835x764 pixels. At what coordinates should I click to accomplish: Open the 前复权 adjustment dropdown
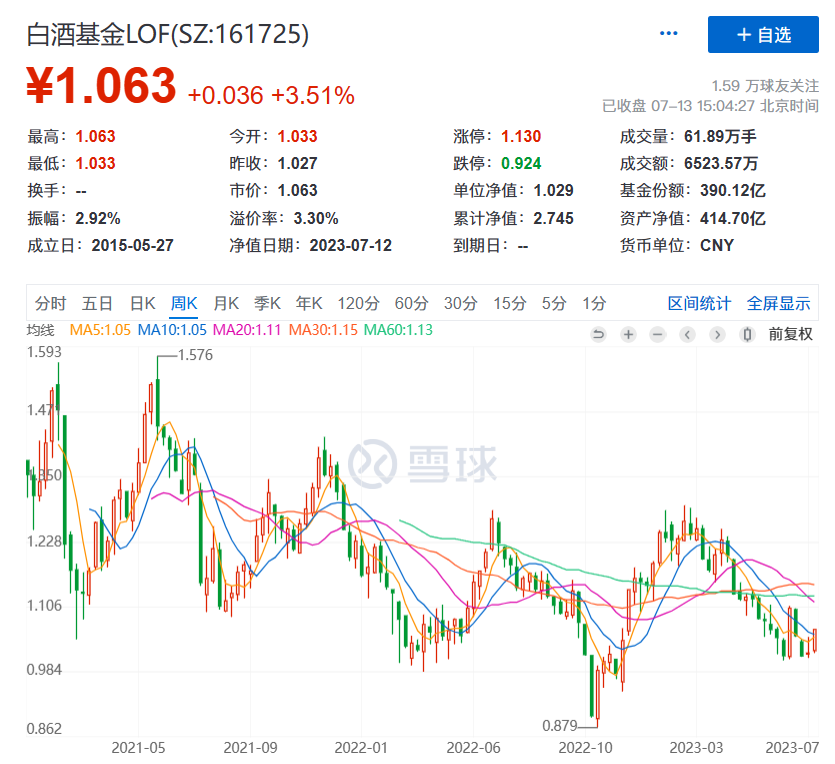click(x=790, y=334)
